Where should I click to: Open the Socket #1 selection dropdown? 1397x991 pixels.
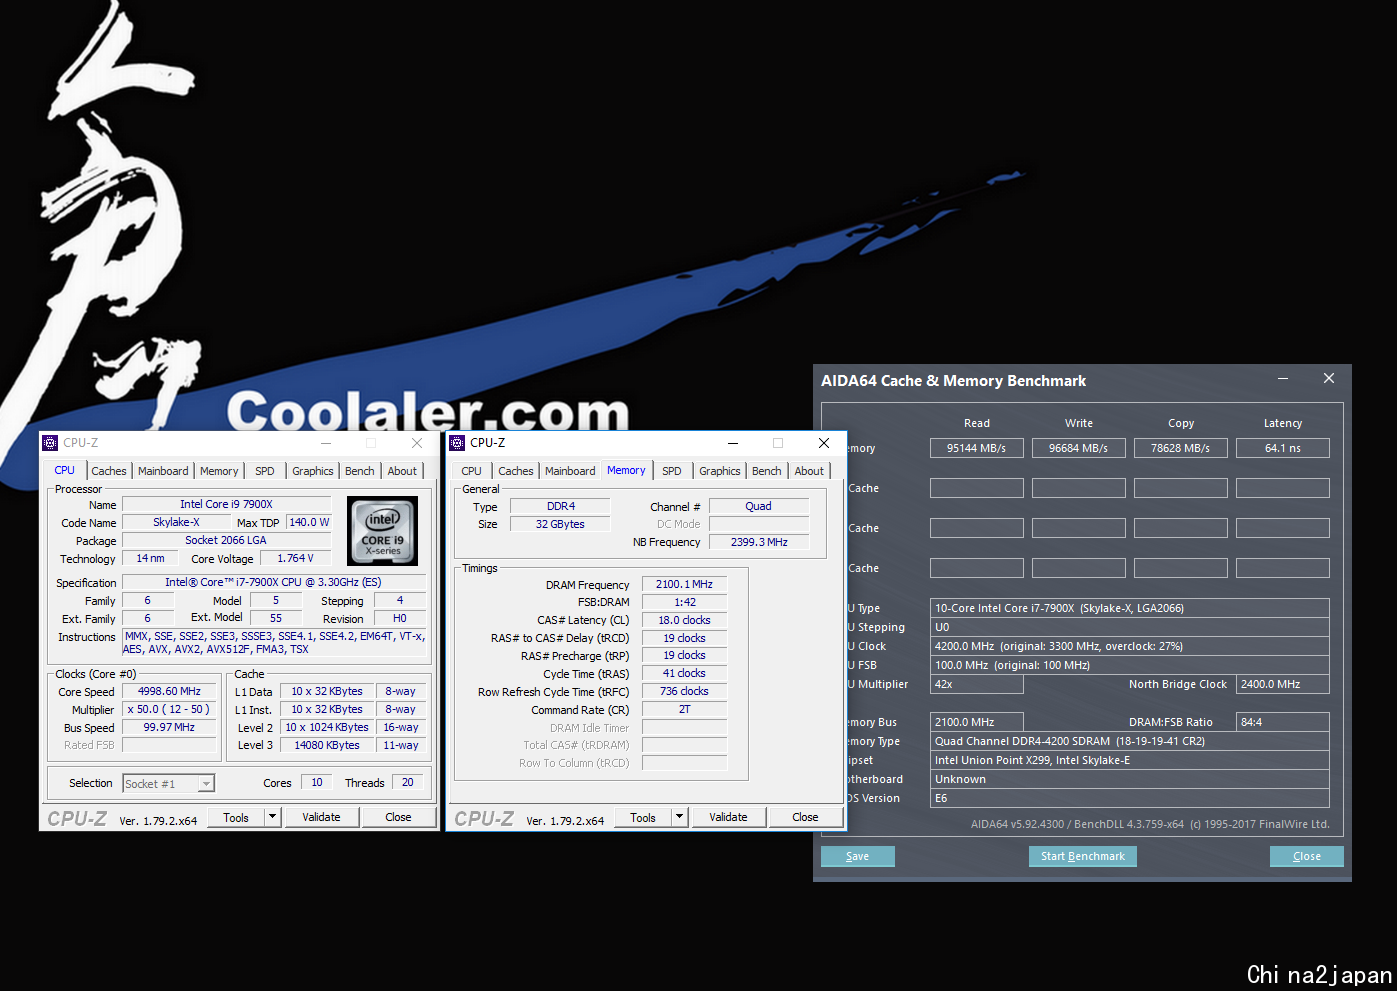tap(206, 784)
